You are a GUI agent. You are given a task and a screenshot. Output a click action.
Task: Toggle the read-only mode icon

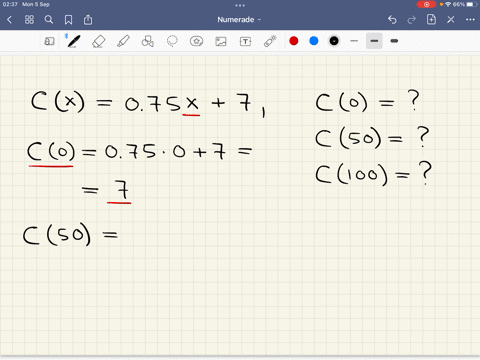point(49,41)
